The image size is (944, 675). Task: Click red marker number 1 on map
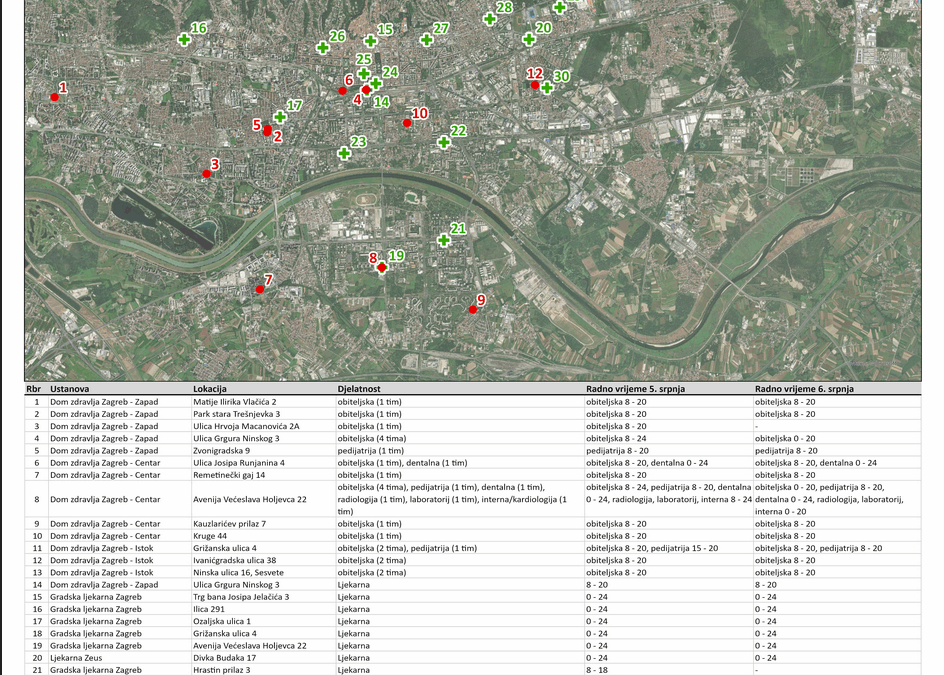[x=55, y=97]
